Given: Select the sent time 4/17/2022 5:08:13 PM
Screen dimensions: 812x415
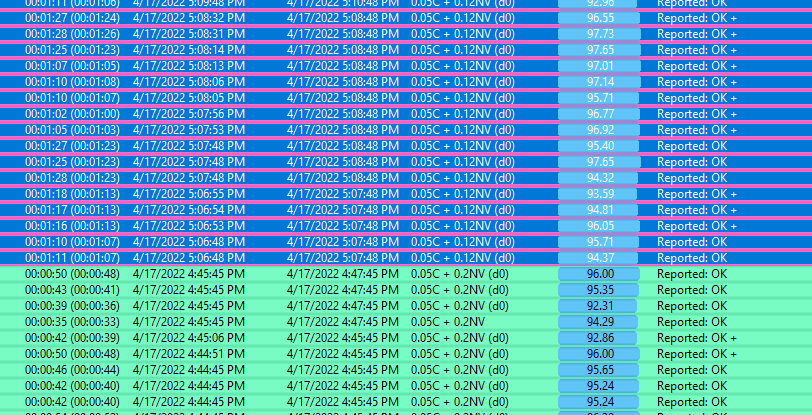Looking at the screenshot, I should (188, 66).
